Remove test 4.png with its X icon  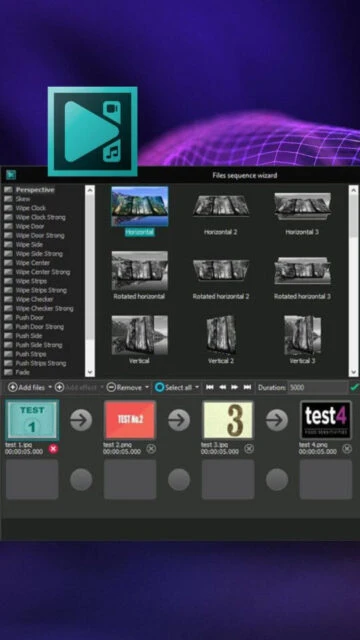click(347, 449)
